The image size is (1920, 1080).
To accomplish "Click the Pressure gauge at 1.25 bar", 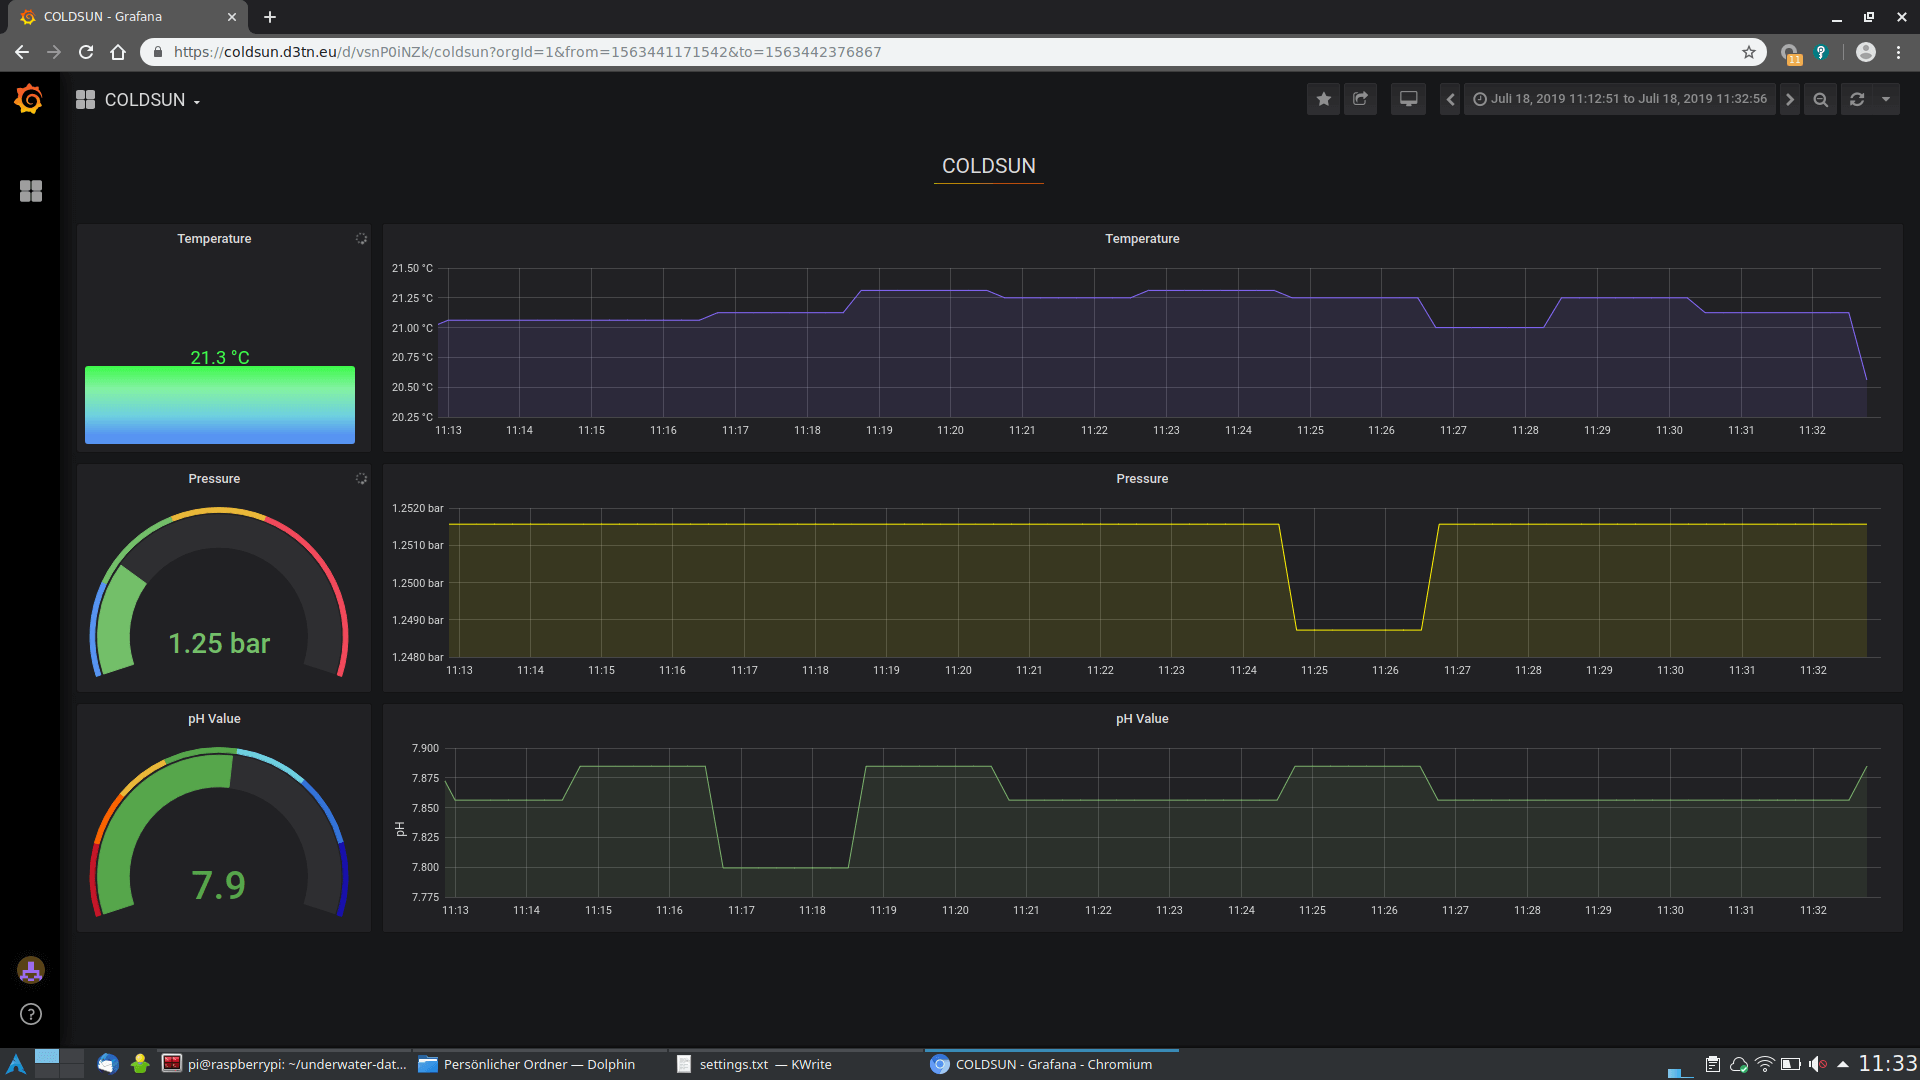I will tap(219, 600).
